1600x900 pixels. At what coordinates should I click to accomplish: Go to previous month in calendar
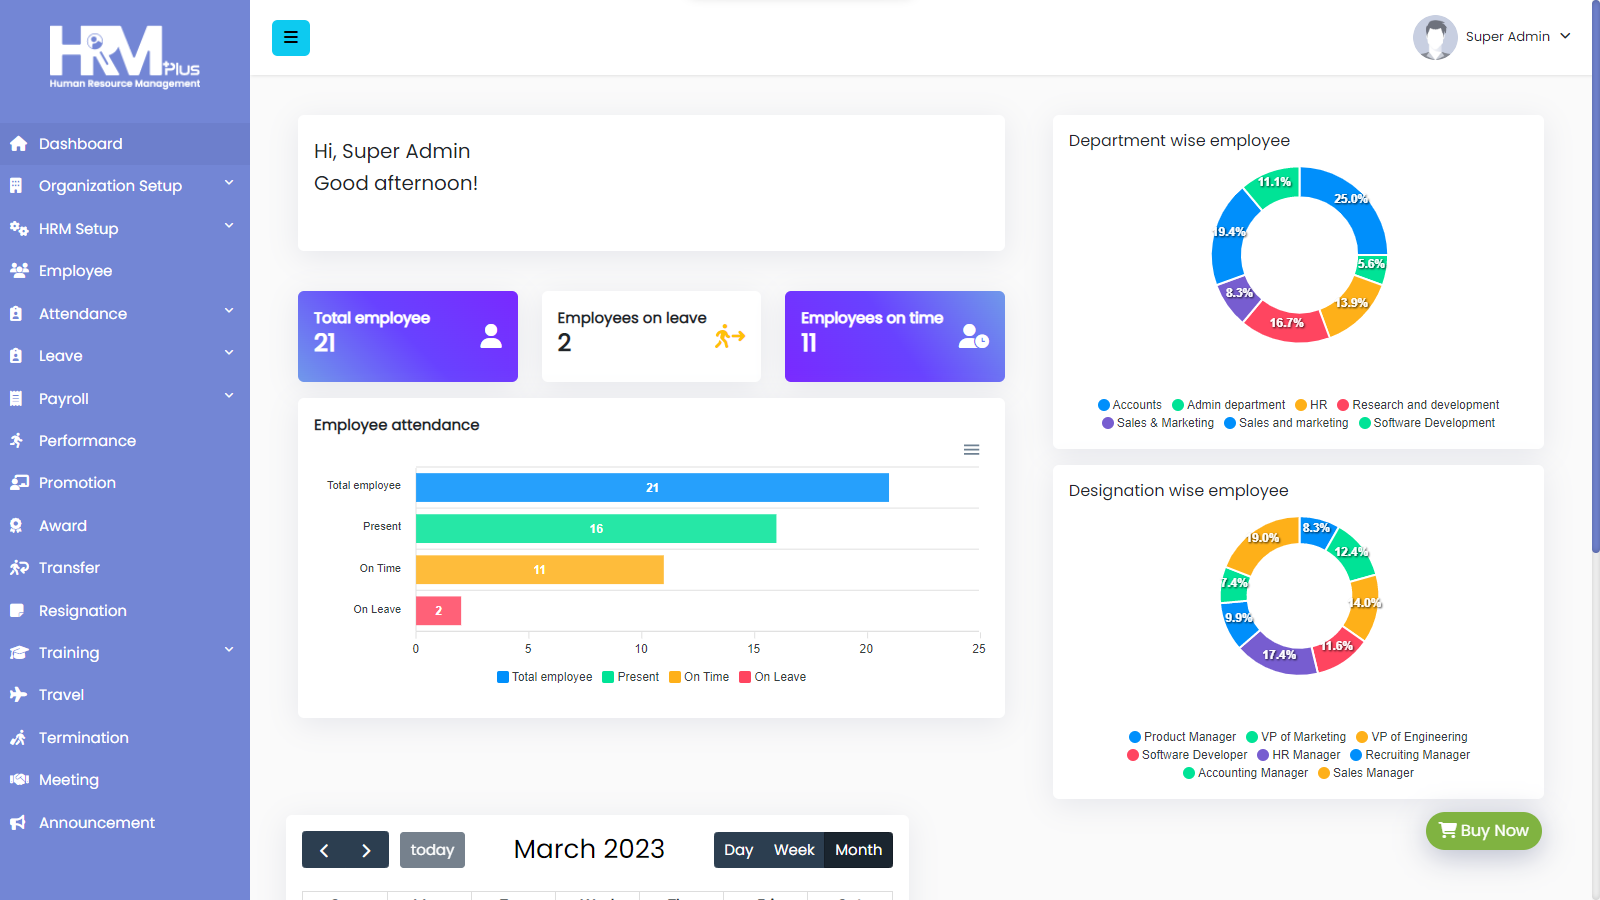324,850
